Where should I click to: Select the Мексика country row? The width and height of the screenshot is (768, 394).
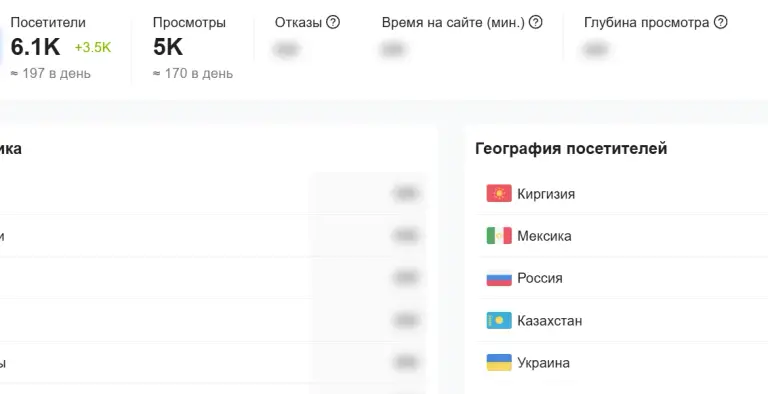pyautogui.click(x=623, y=236)
